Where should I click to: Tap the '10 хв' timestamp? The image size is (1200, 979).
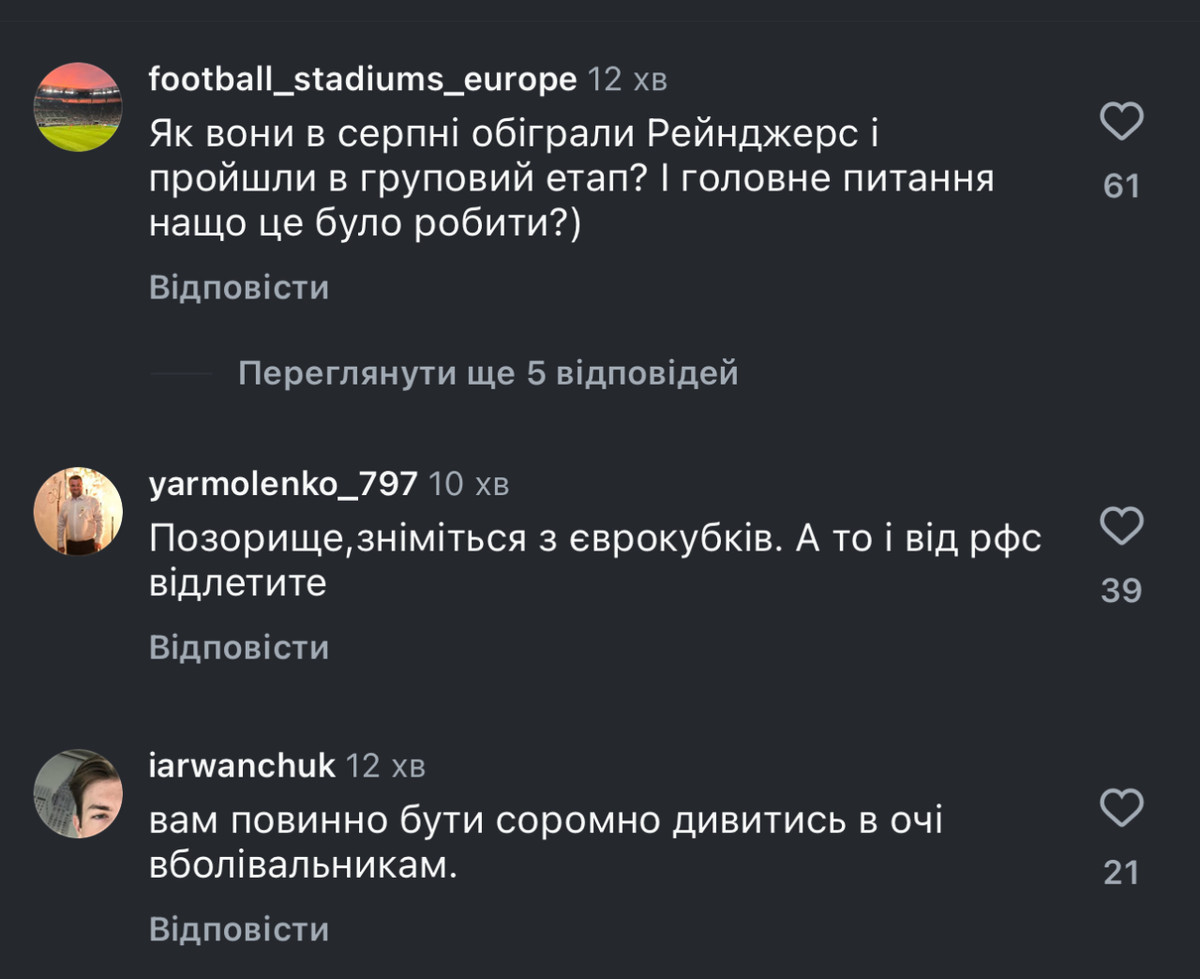tap(469, 485)
